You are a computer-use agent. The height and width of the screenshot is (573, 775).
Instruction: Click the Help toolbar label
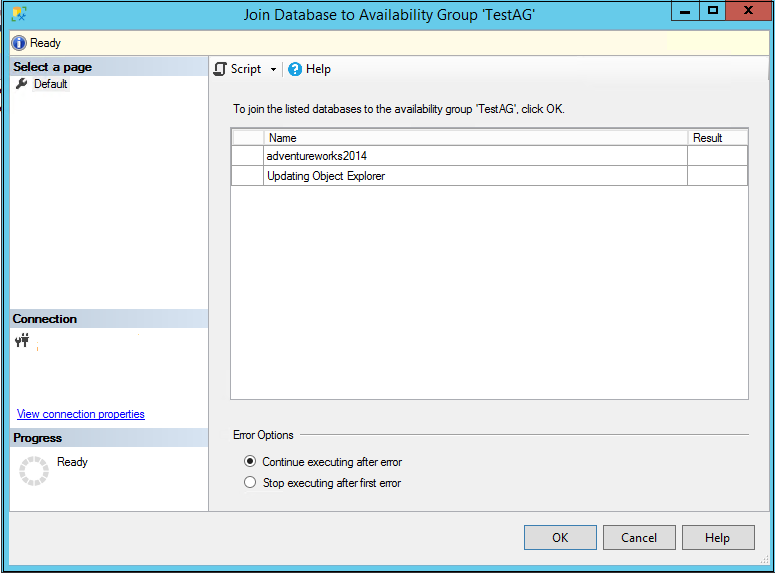click(318, 69)
